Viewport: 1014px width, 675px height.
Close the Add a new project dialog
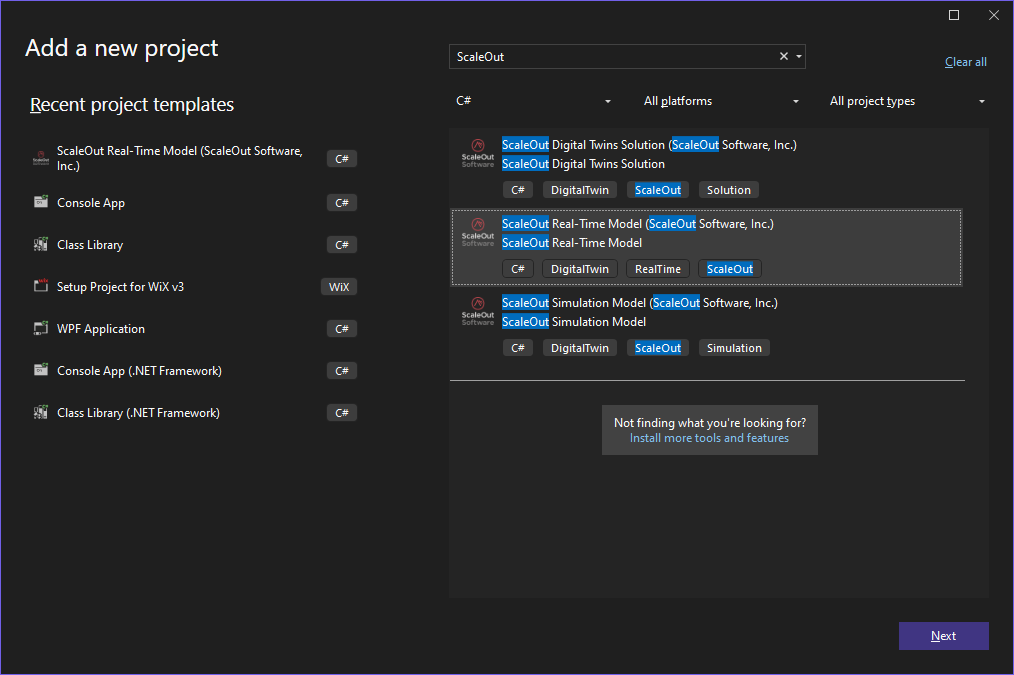coord(994,15)
